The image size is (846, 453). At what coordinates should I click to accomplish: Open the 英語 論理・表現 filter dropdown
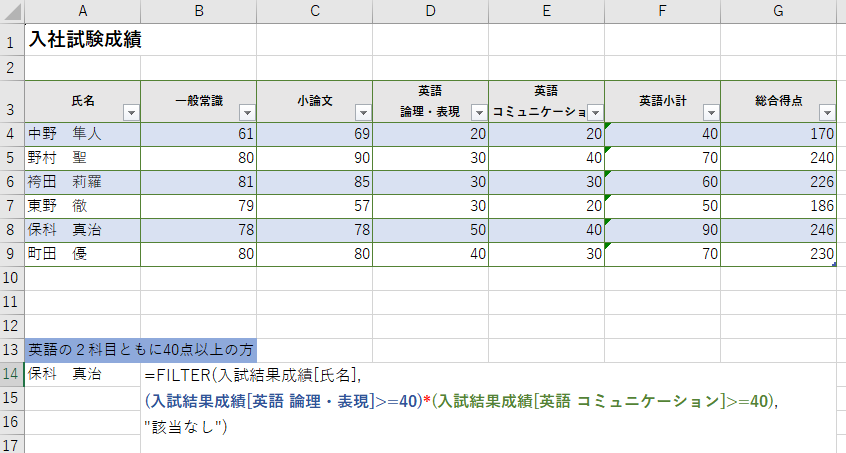point(479,112)
